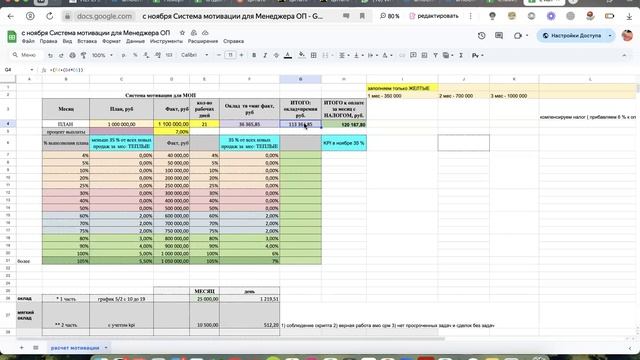This screenshot has width=640, height=360.
Task: Open the Google account avatar
Action: (627, 36)
